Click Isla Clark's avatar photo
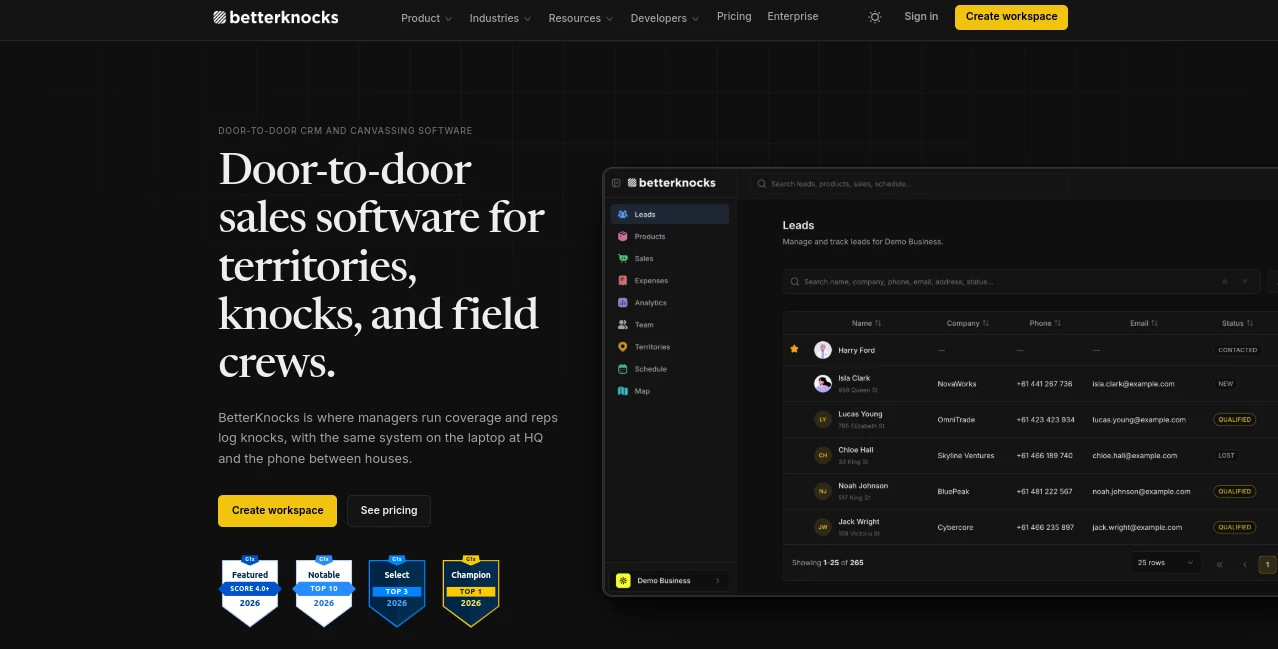Screen dimensions: 1278x649 coord(823,384)
